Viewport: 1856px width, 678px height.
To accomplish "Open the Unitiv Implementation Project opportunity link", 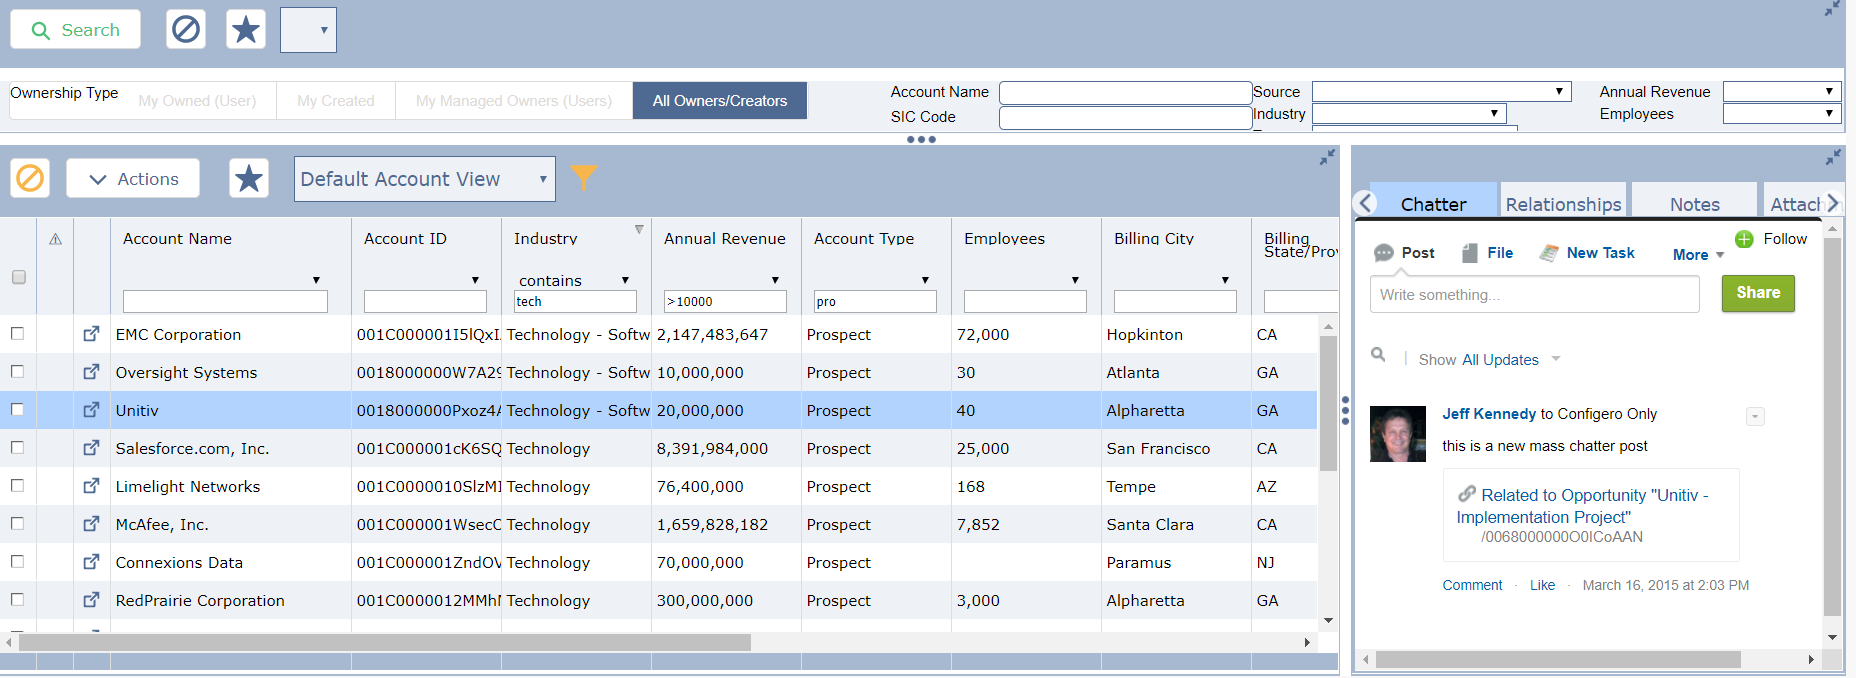I will (1583, 506).
